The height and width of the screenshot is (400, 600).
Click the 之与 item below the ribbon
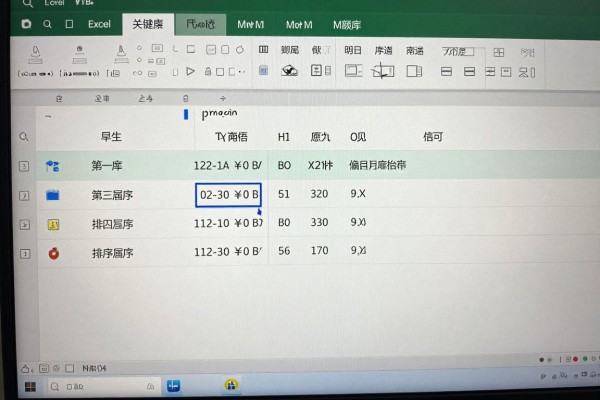point(145,99)
